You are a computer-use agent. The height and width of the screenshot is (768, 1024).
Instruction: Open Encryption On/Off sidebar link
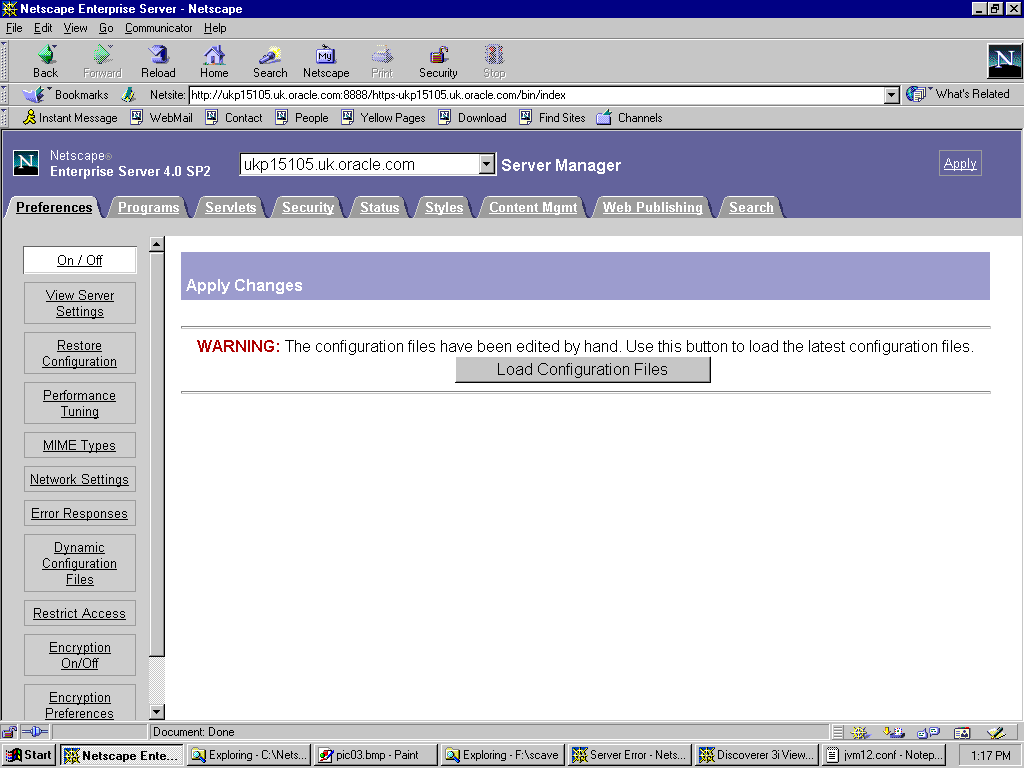[80, 655]
